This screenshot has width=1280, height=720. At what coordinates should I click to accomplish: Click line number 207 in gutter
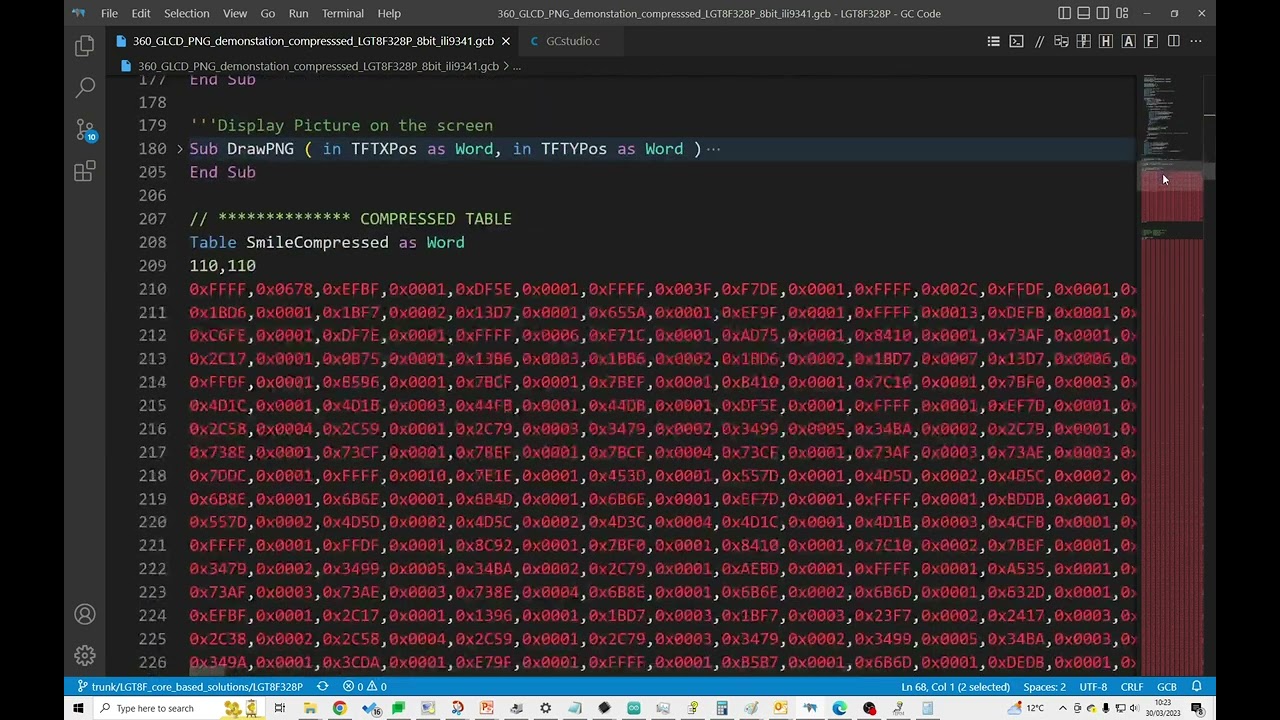(x=152, y=219)
